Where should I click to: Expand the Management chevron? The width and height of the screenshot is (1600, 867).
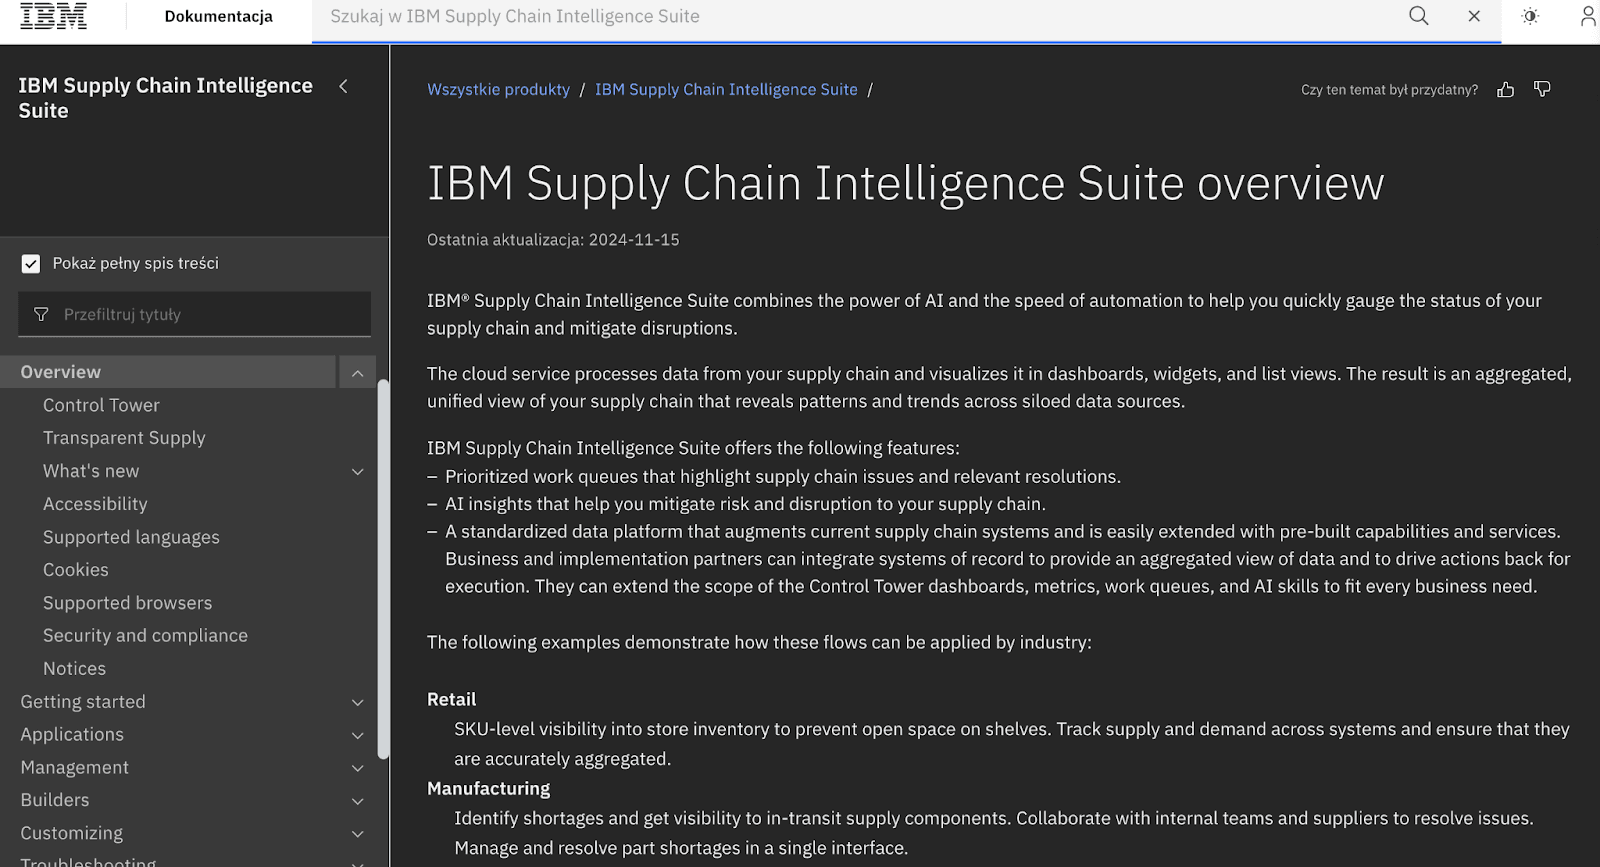[357, 768]
